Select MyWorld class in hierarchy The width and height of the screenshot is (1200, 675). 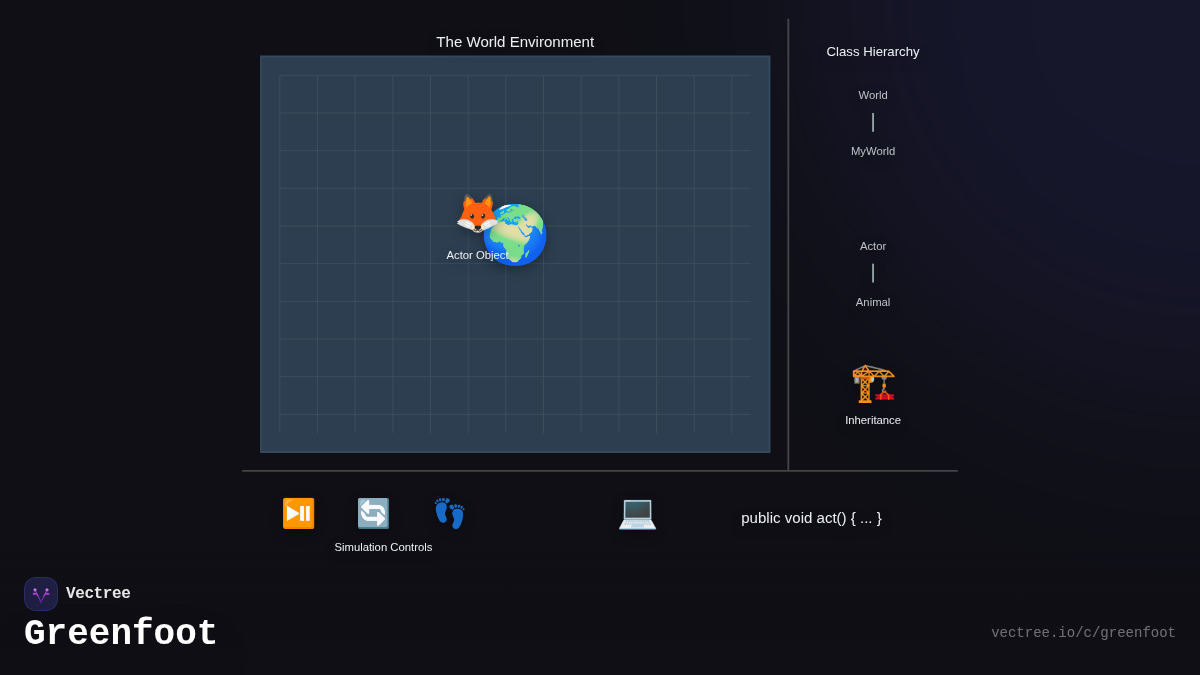pos(873,151)
